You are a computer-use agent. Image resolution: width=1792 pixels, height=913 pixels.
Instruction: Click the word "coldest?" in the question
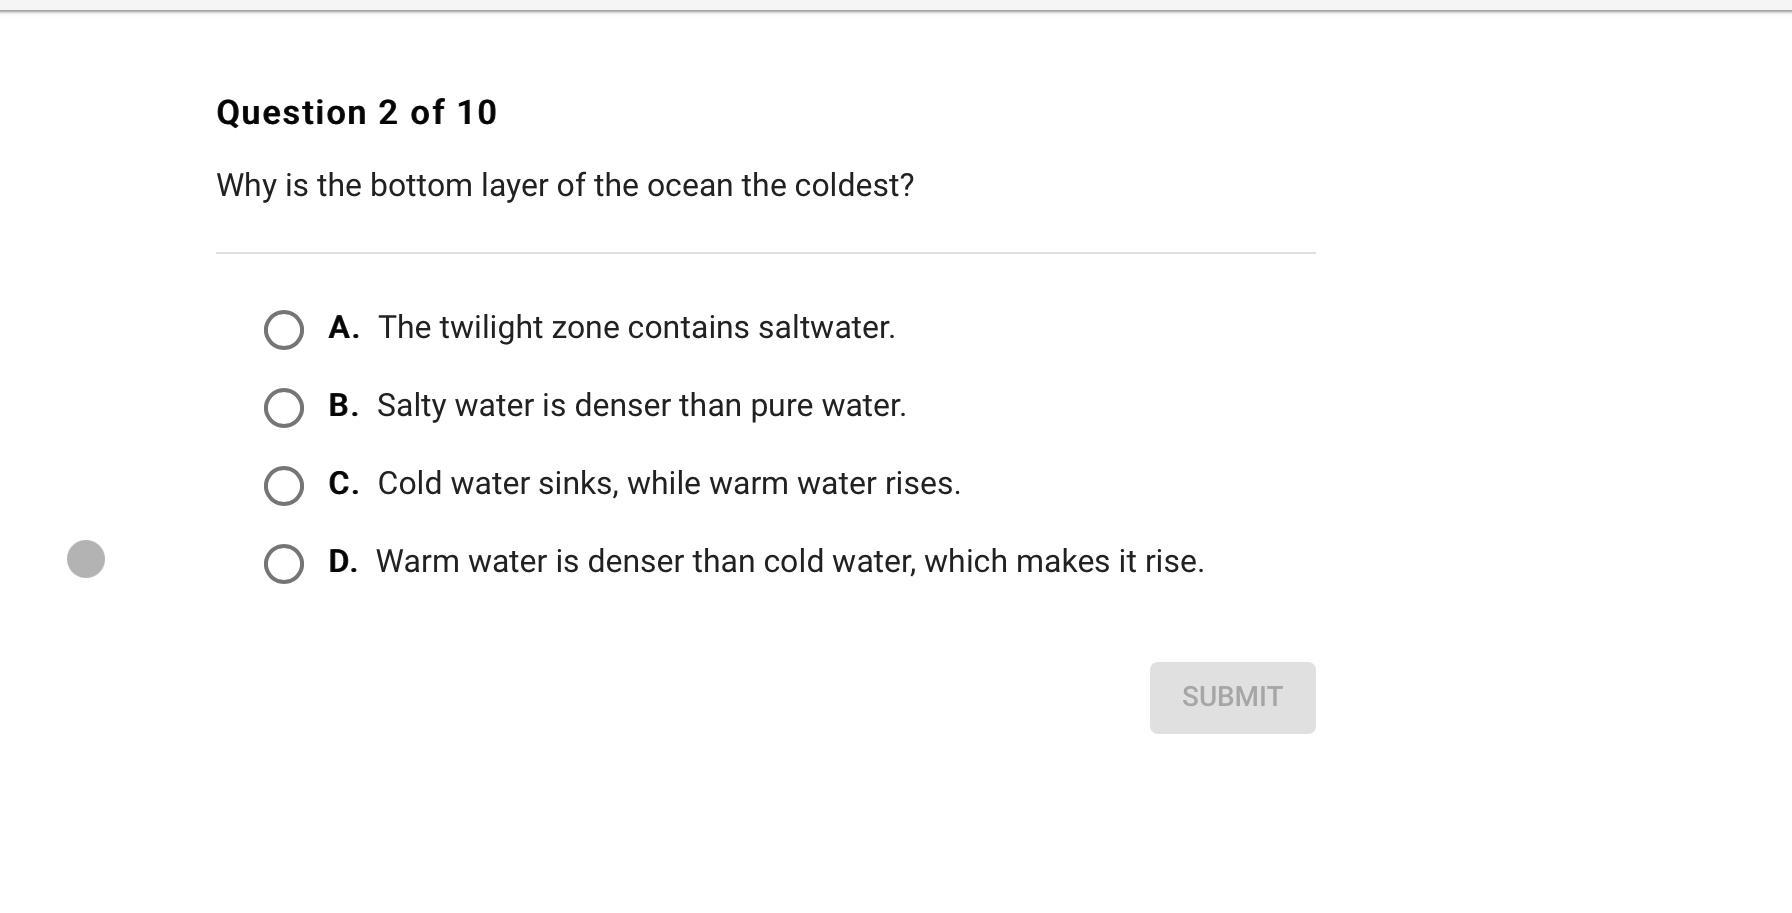tap(854, 186)
